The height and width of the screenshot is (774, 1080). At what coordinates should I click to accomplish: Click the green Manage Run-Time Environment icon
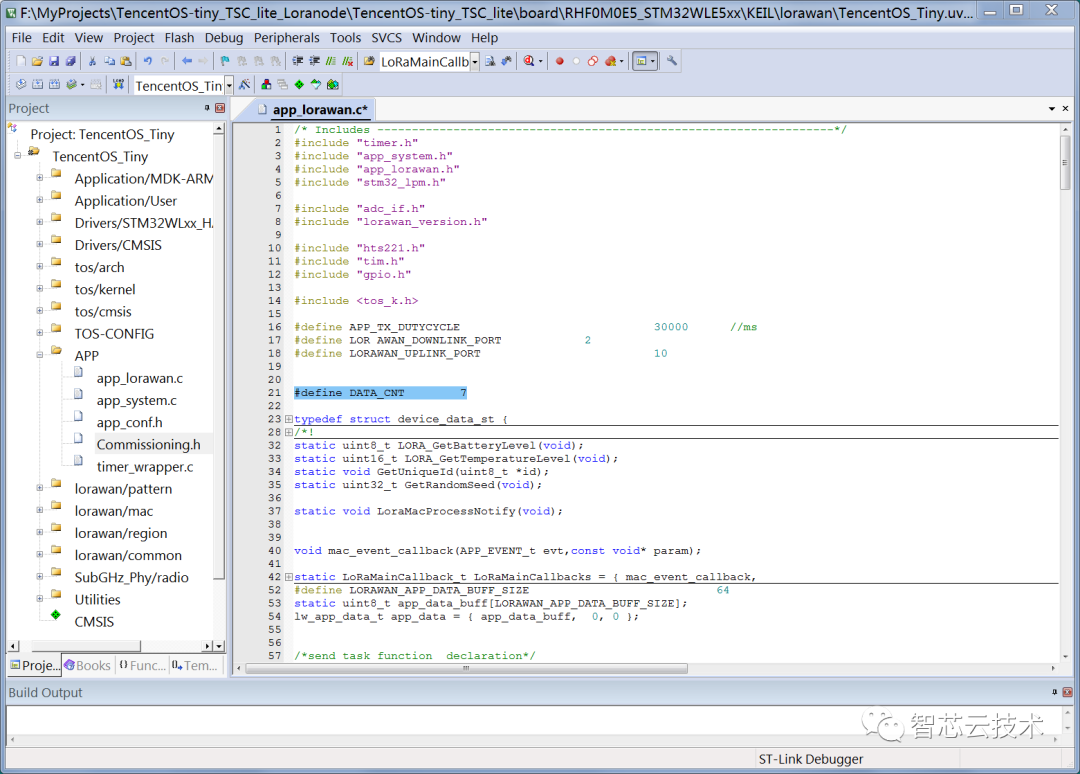(299, 85)
